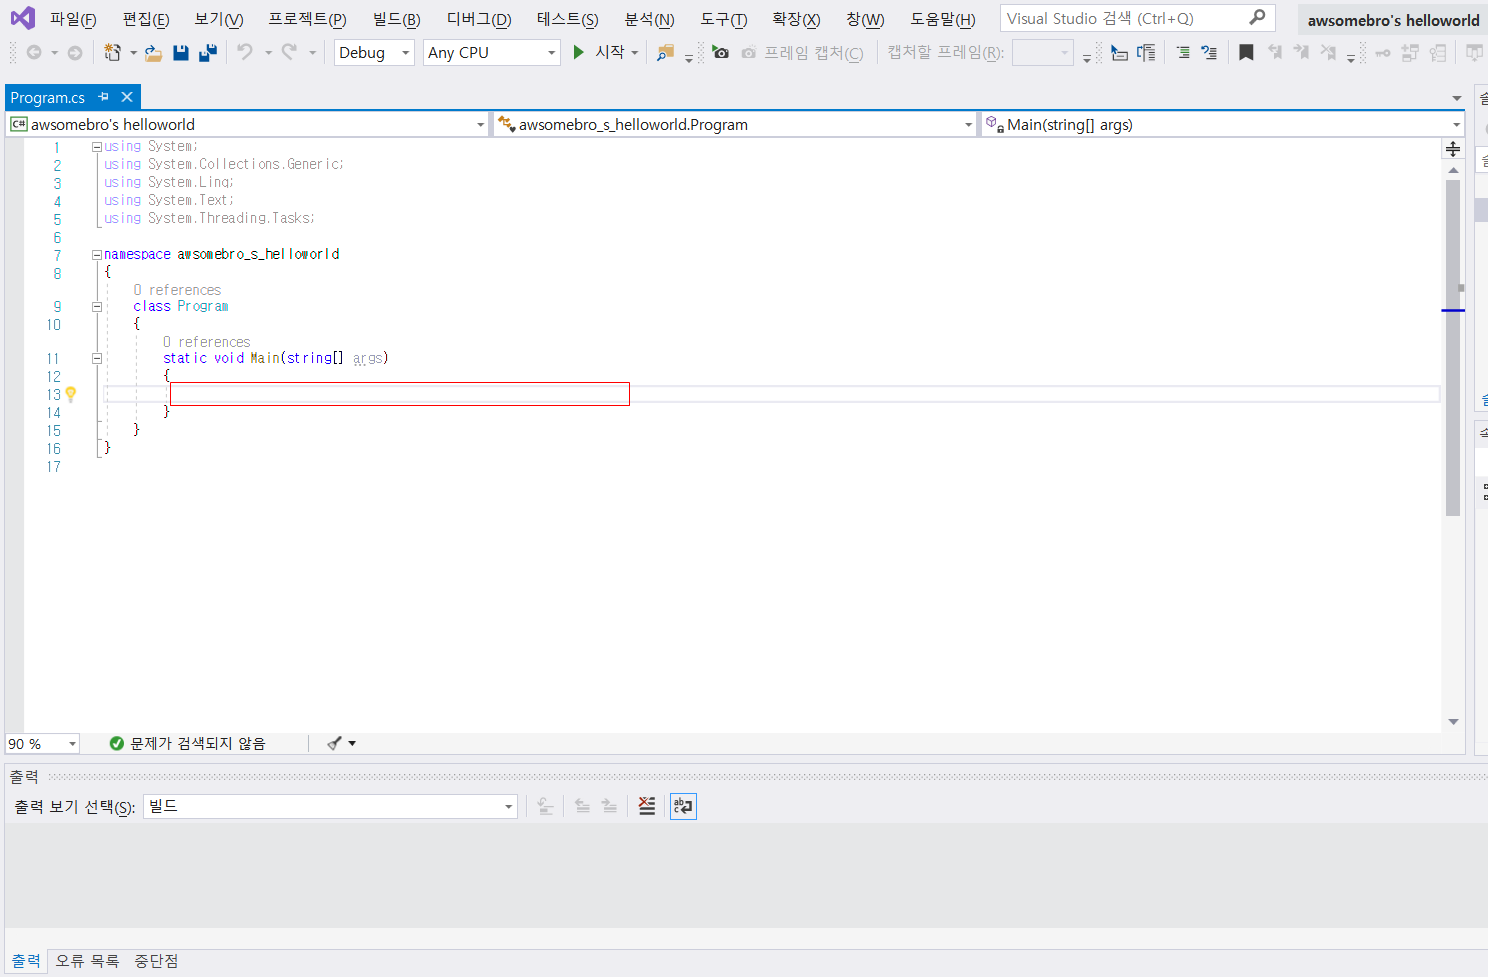
Task: Toggle a bookmark with the bookmark icon
Action: pos(1246,52)
